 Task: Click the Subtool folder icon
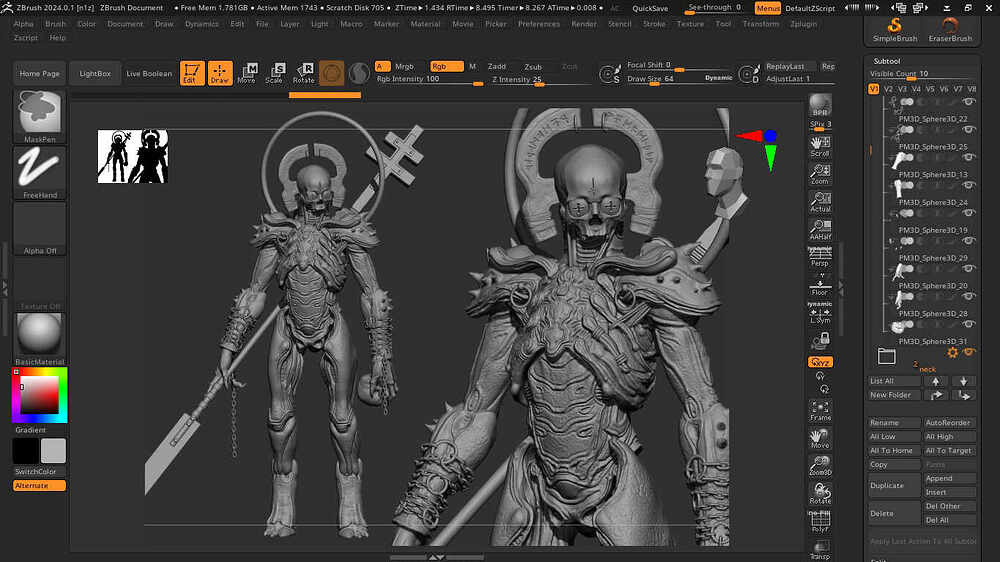tap(886, 356)
